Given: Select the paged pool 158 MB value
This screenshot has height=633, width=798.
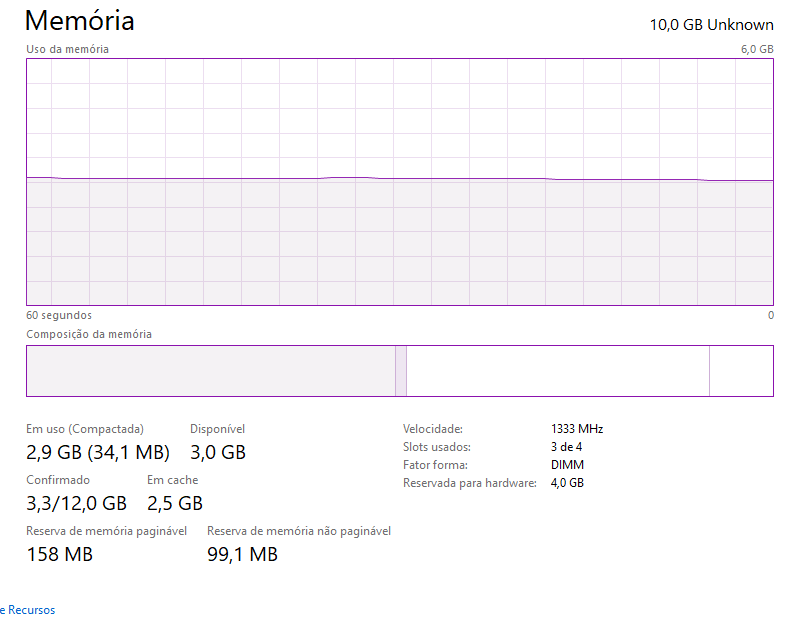Looking at the screenshot, I should pyautogui.click(x=60, y=554).
